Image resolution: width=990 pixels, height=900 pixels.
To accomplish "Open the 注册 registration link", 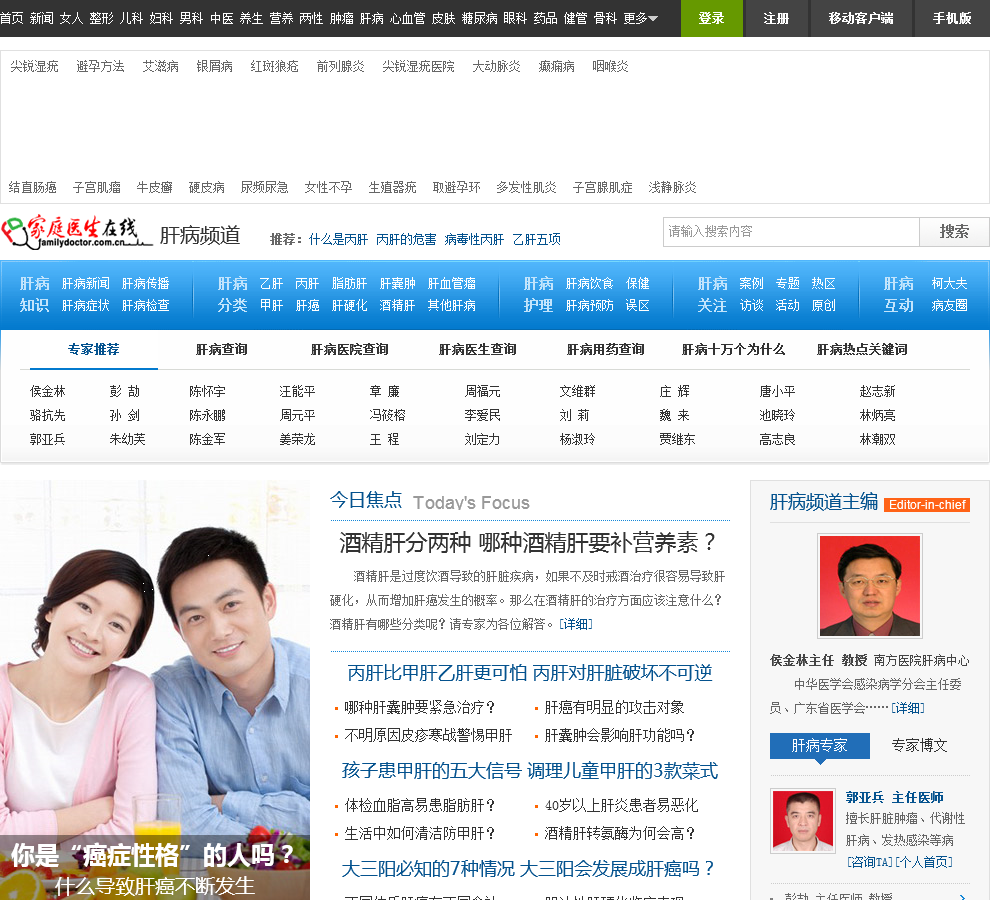I will coord(776,18).
